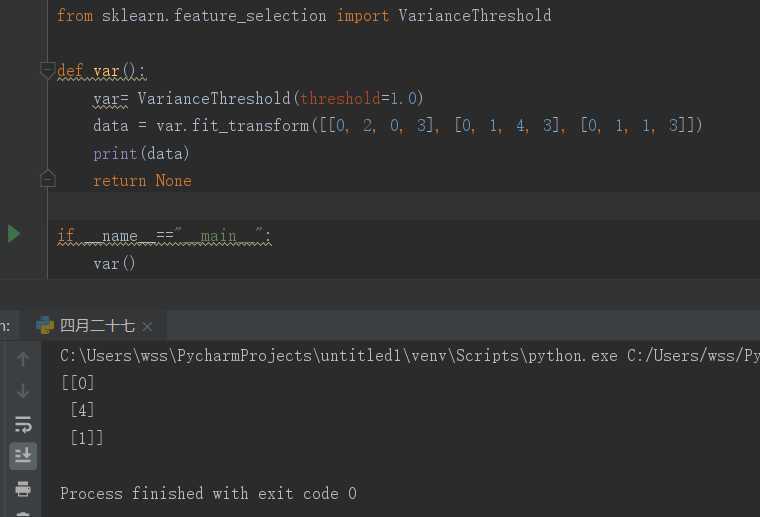Click output line [4]
Screen dimensions: 760x517
(82, 410)
